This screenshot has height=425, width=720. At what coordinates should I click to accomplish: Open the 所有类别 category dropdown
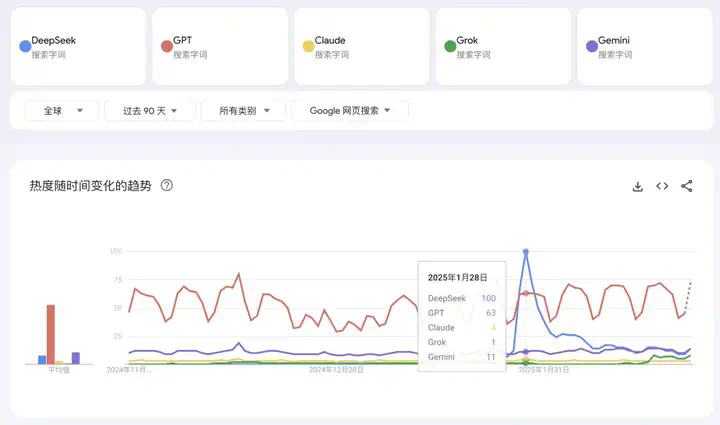(x=243, y=111)
